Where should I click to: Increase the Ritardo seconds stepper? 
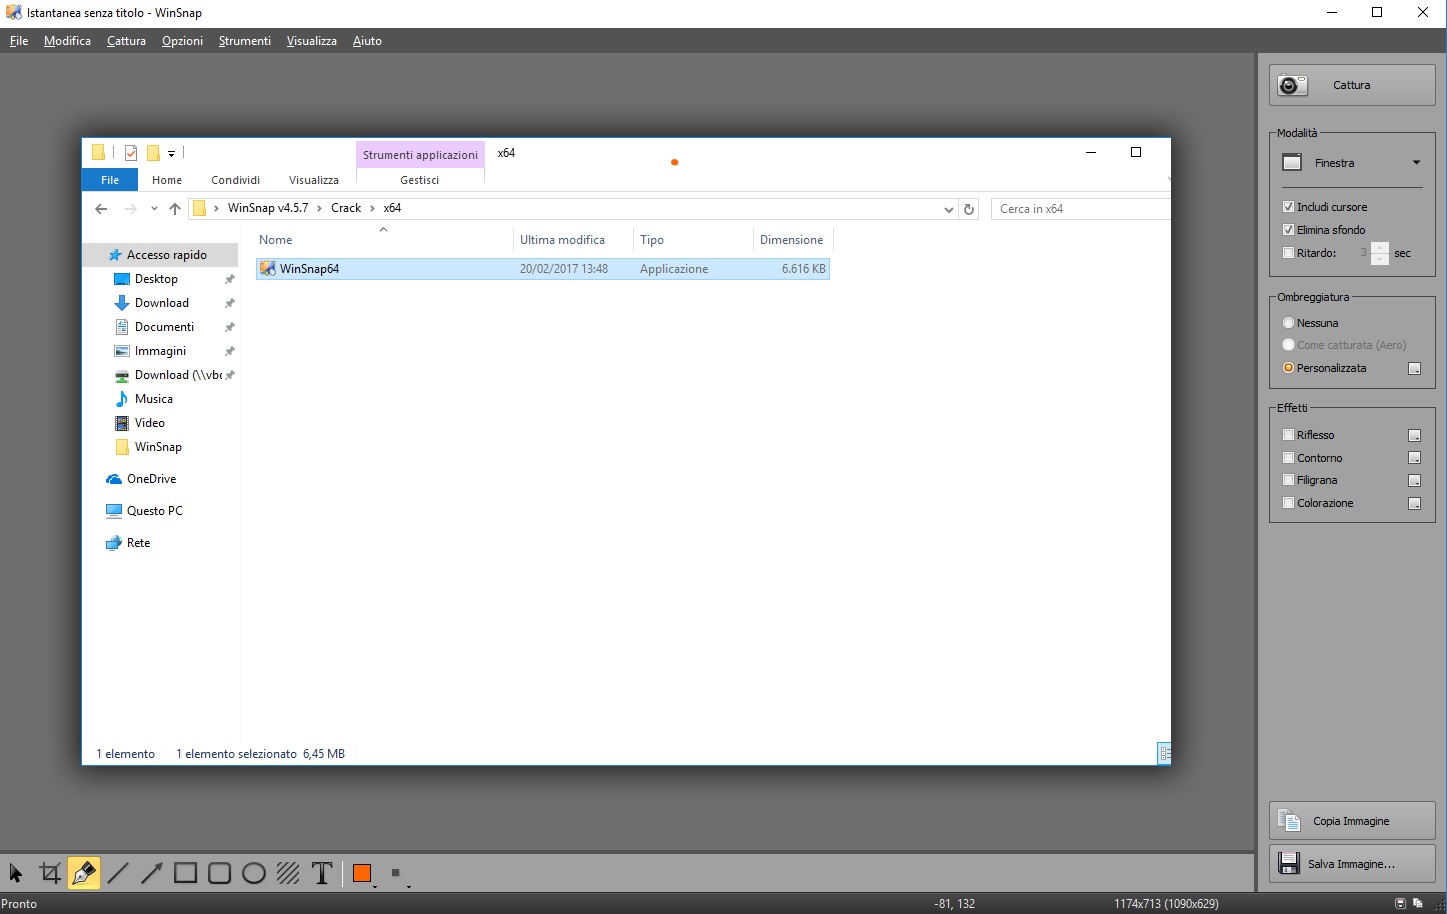[1380, 248]
